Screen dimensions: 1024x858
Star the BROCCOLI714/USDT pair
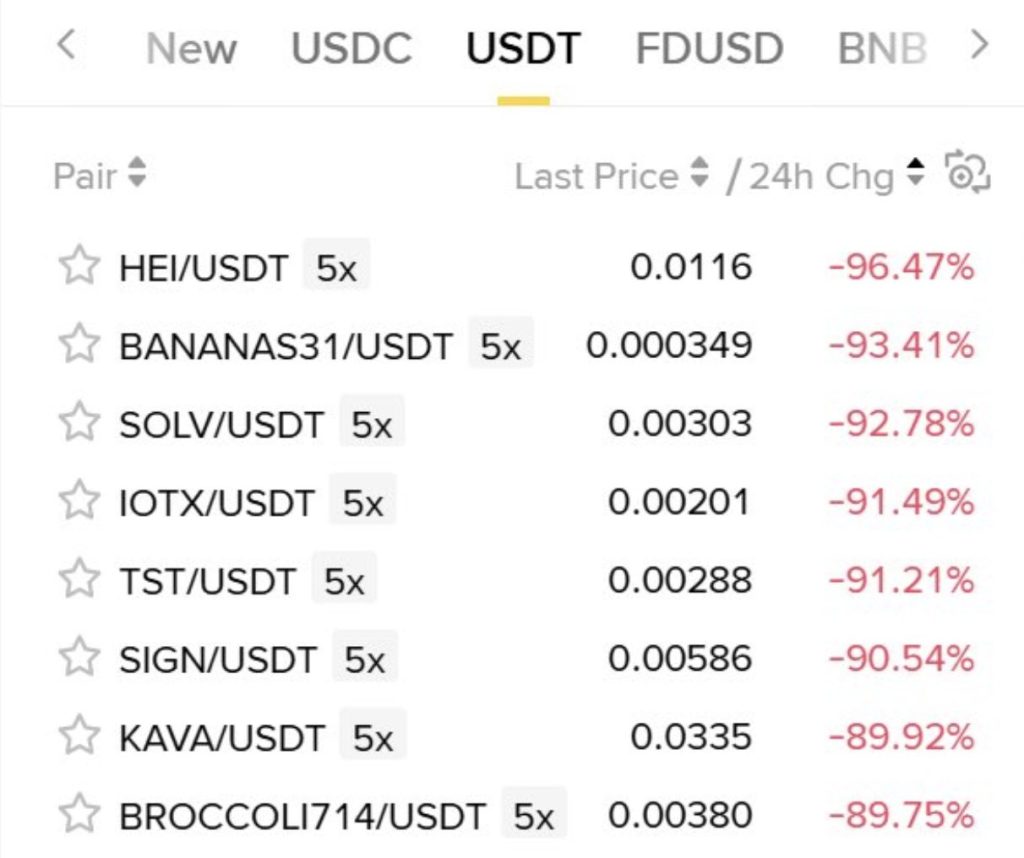coord(79,815)
